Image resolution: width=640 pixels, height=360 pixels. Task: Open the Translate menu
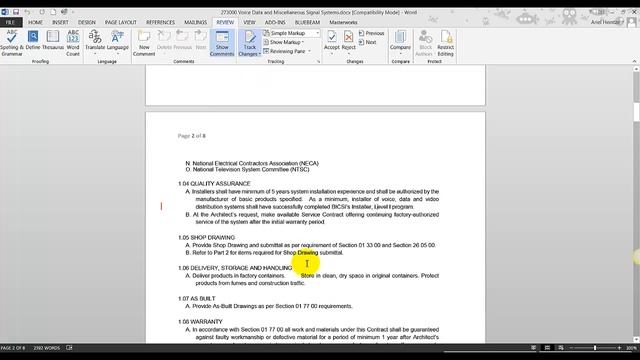click(95, 43)
